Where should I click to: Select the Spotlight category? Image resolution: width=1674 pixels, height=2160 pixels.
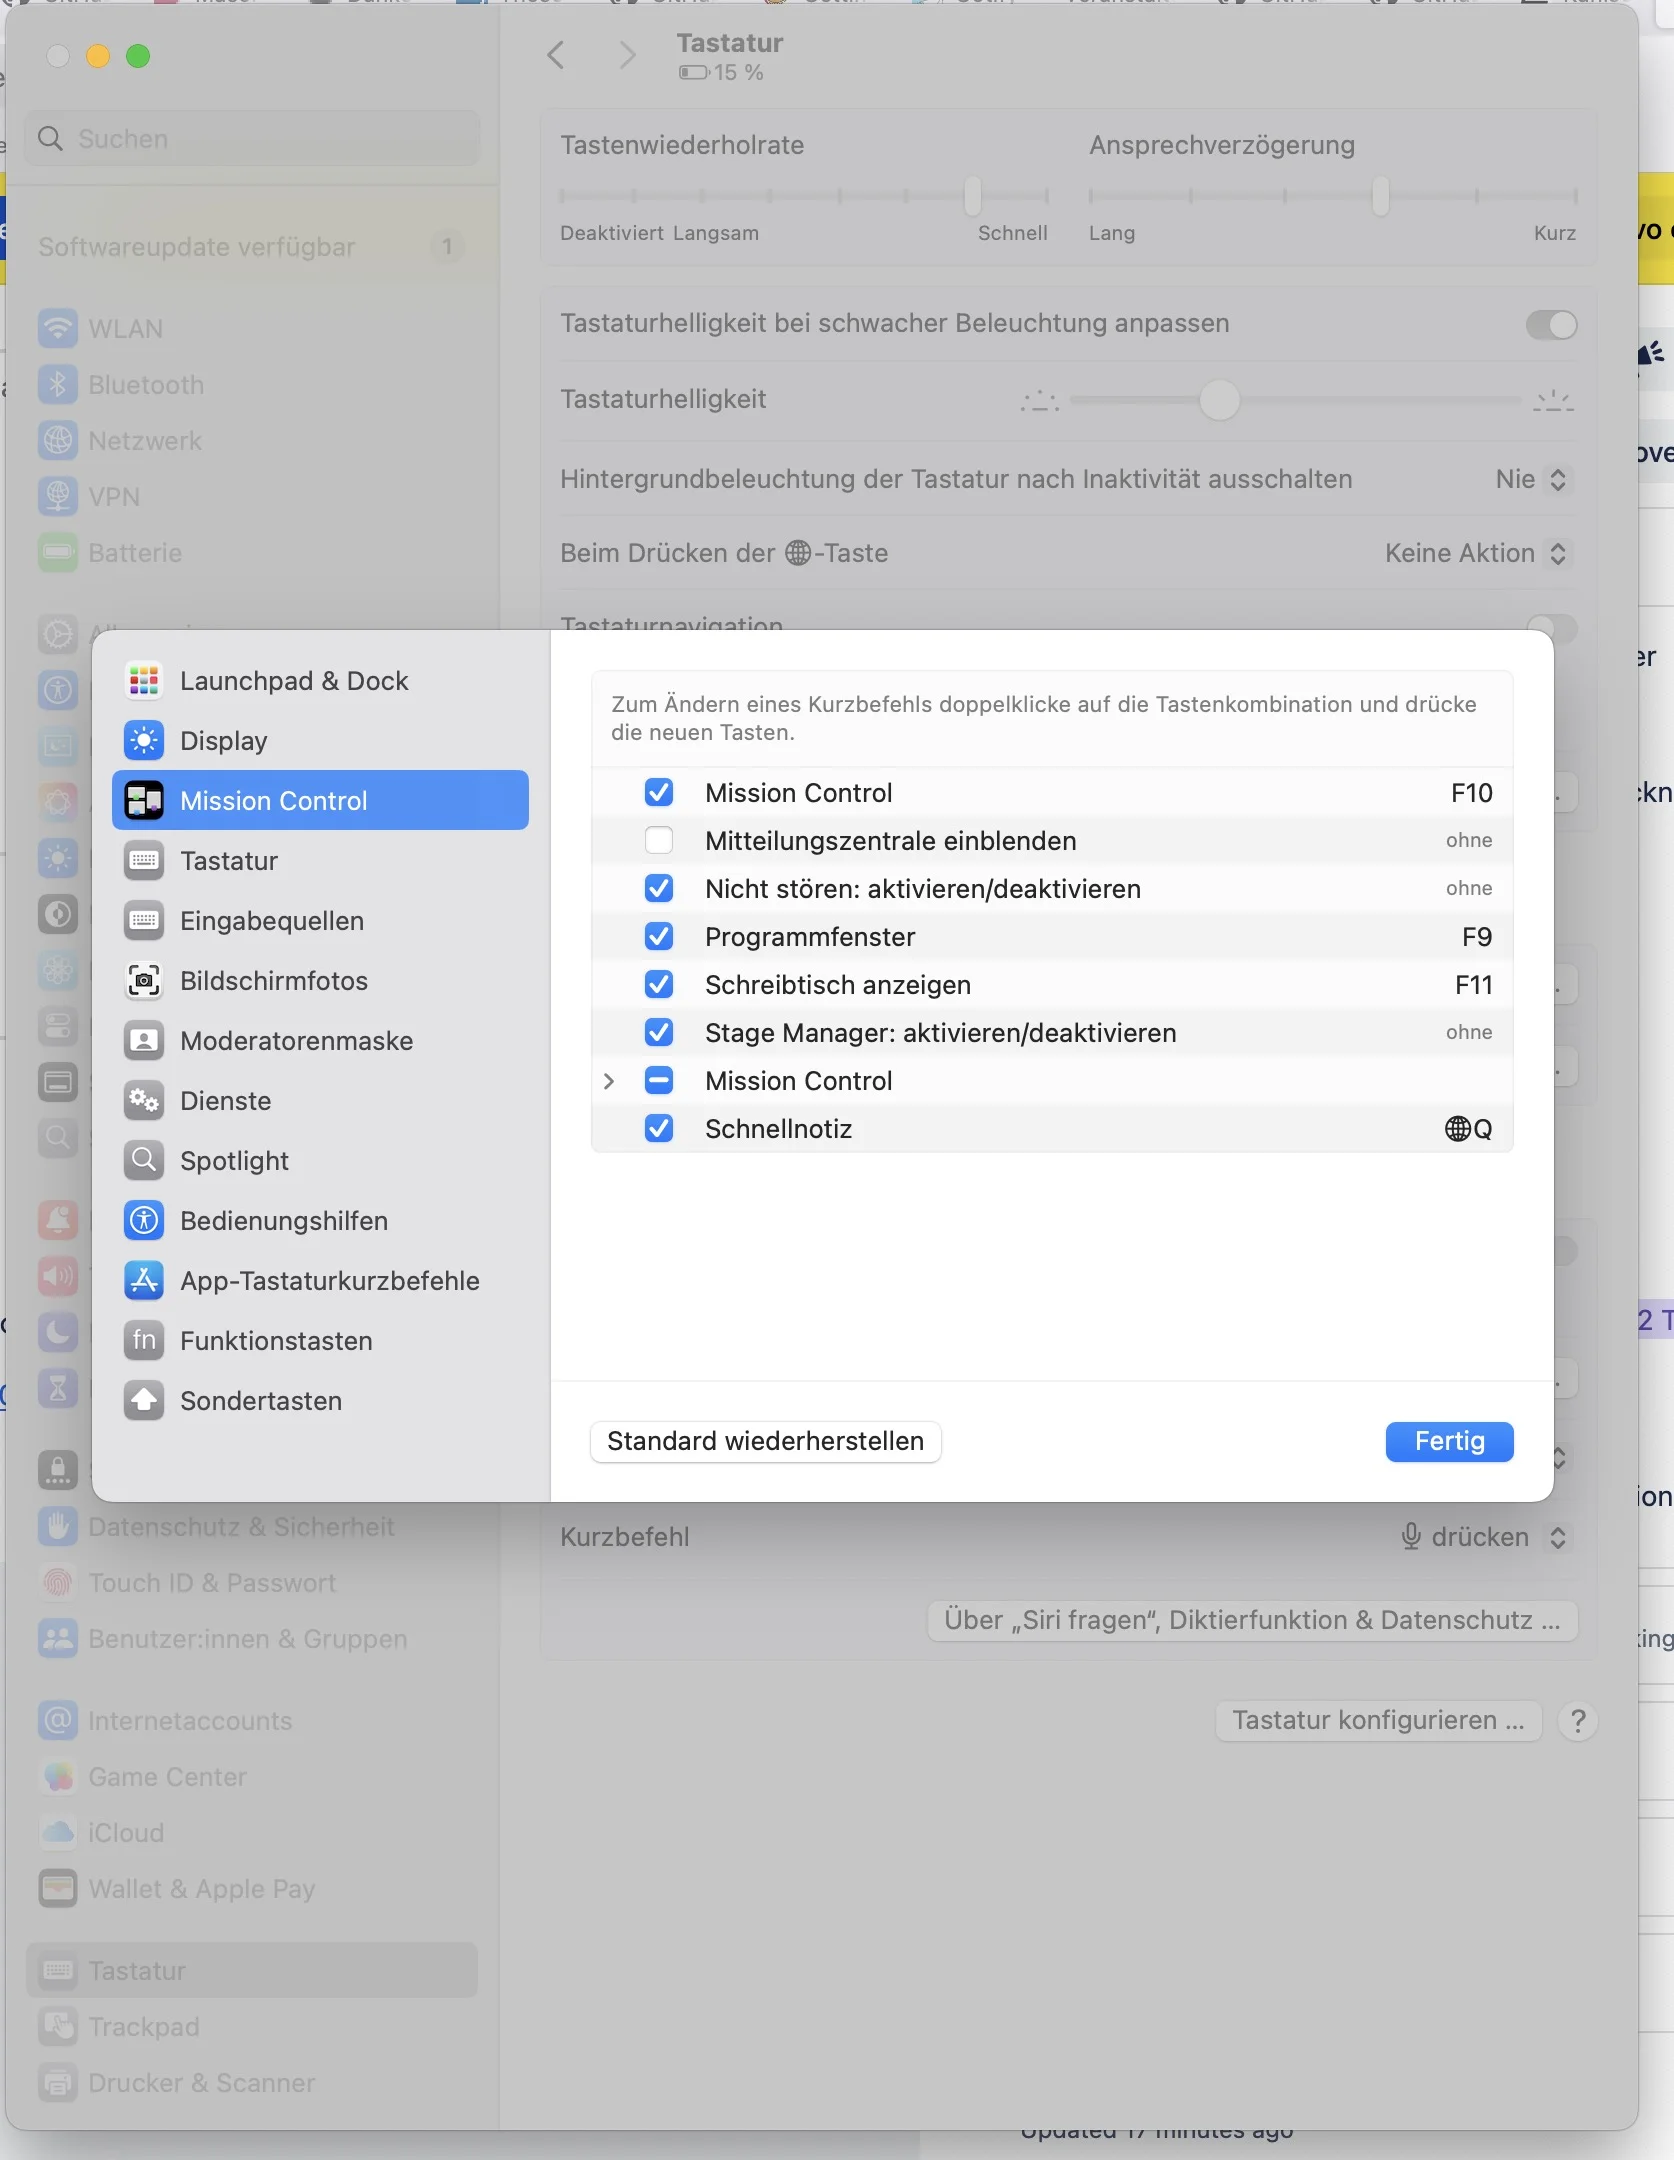[320, 1161]
